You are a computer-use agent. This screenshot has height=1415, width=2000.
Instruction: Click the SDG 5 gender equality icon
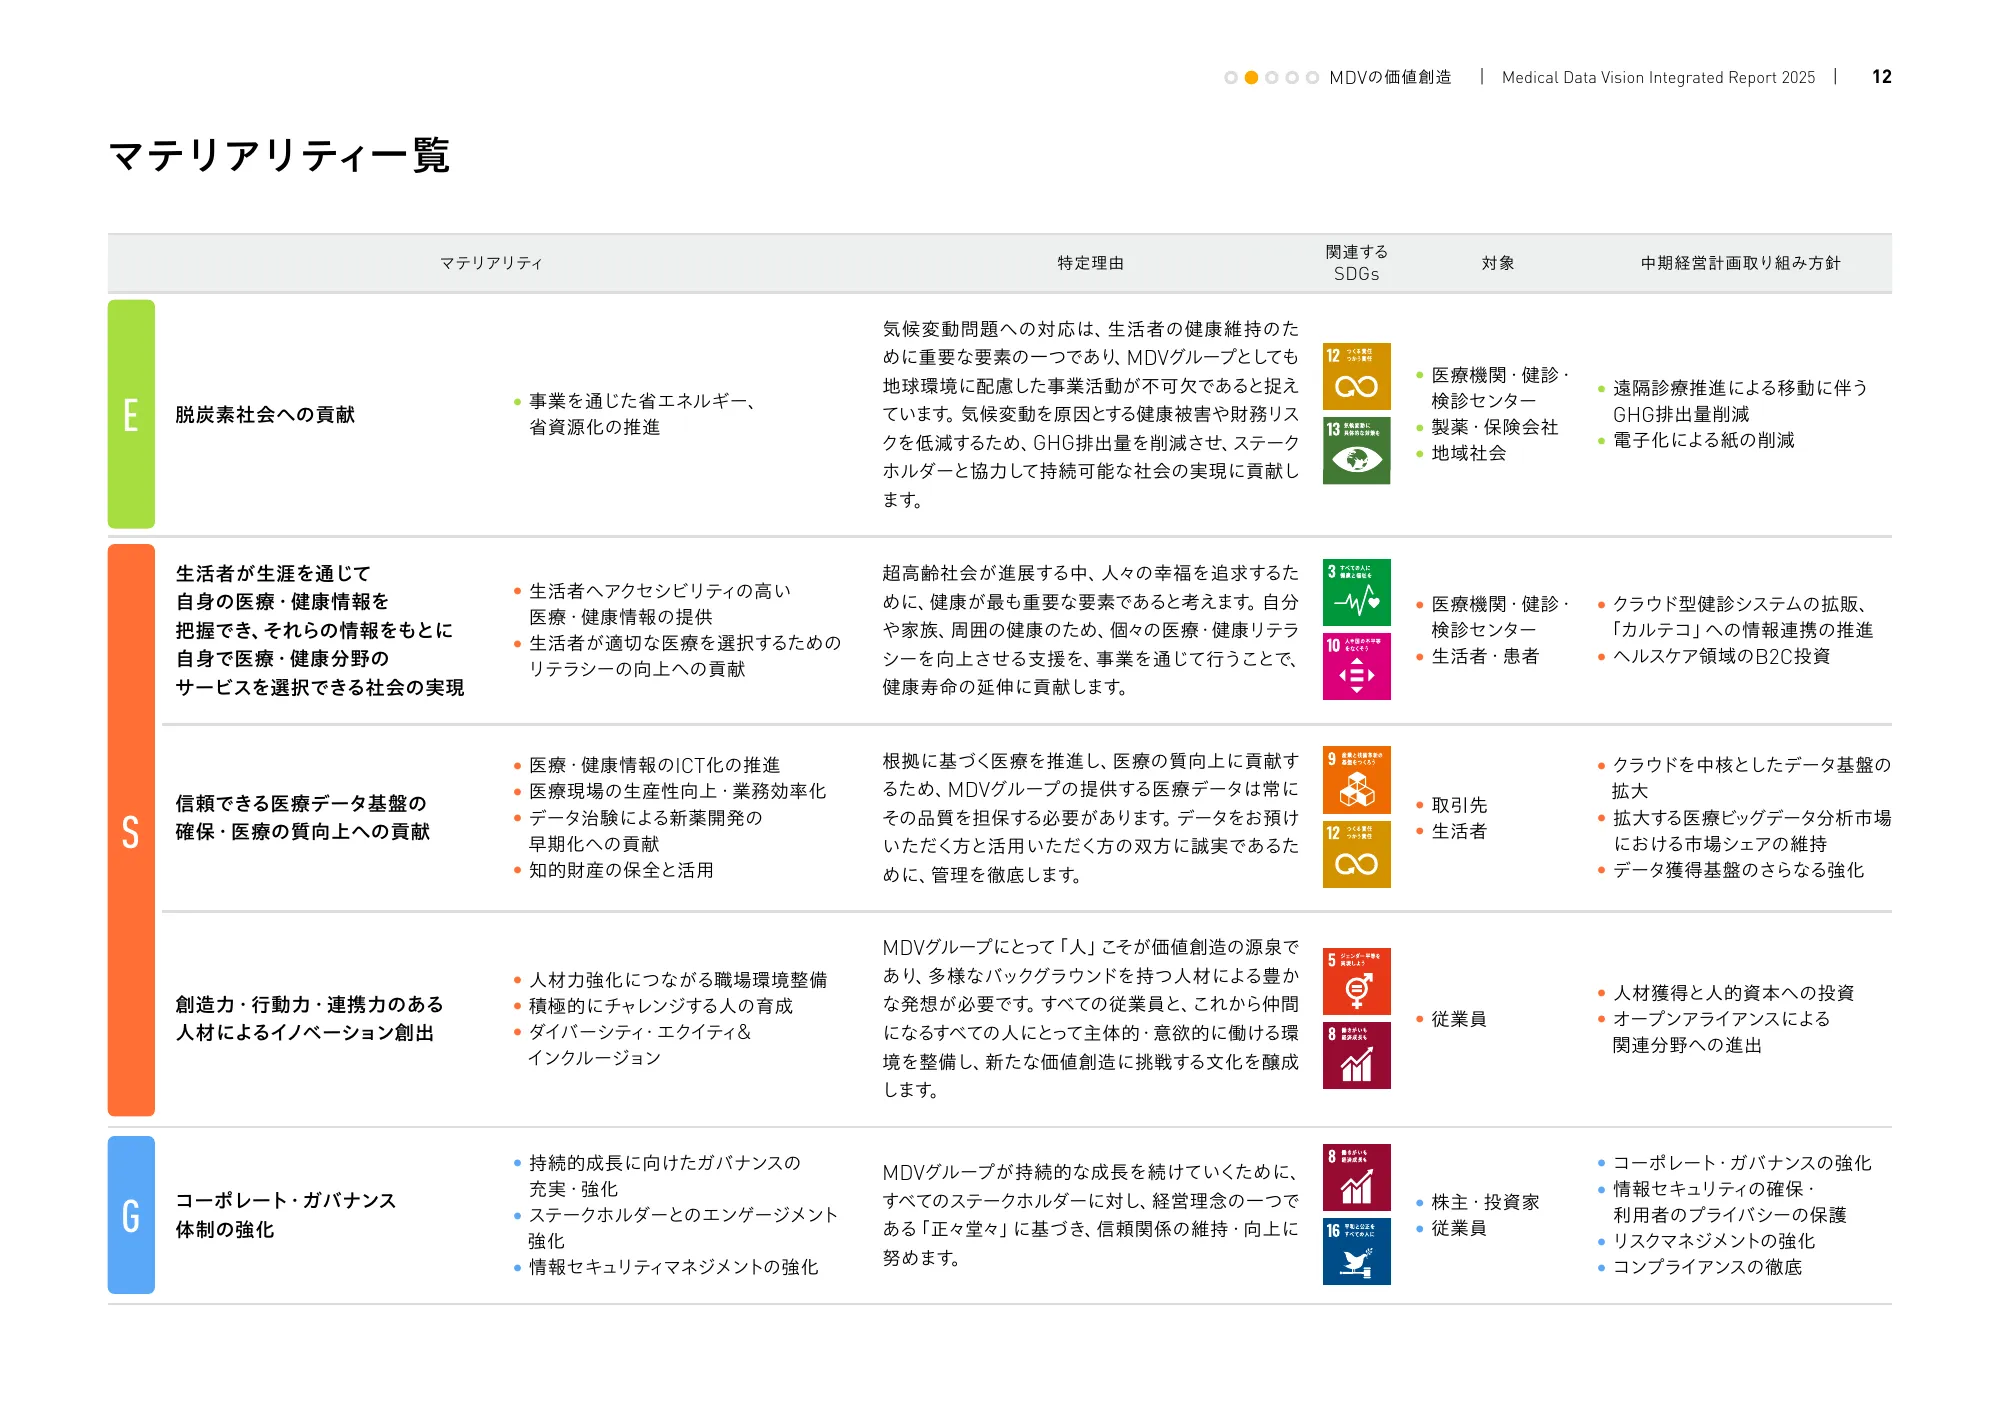coord(1356,982)
